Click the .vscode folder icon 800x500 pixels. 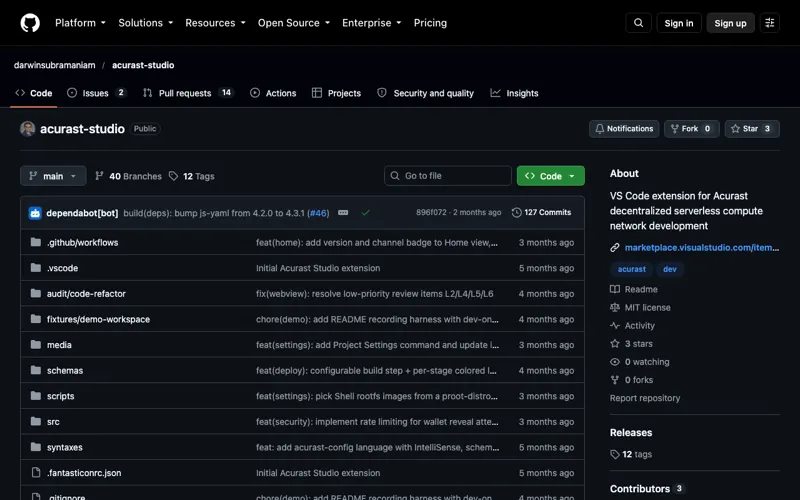click(x=36, y=267)
